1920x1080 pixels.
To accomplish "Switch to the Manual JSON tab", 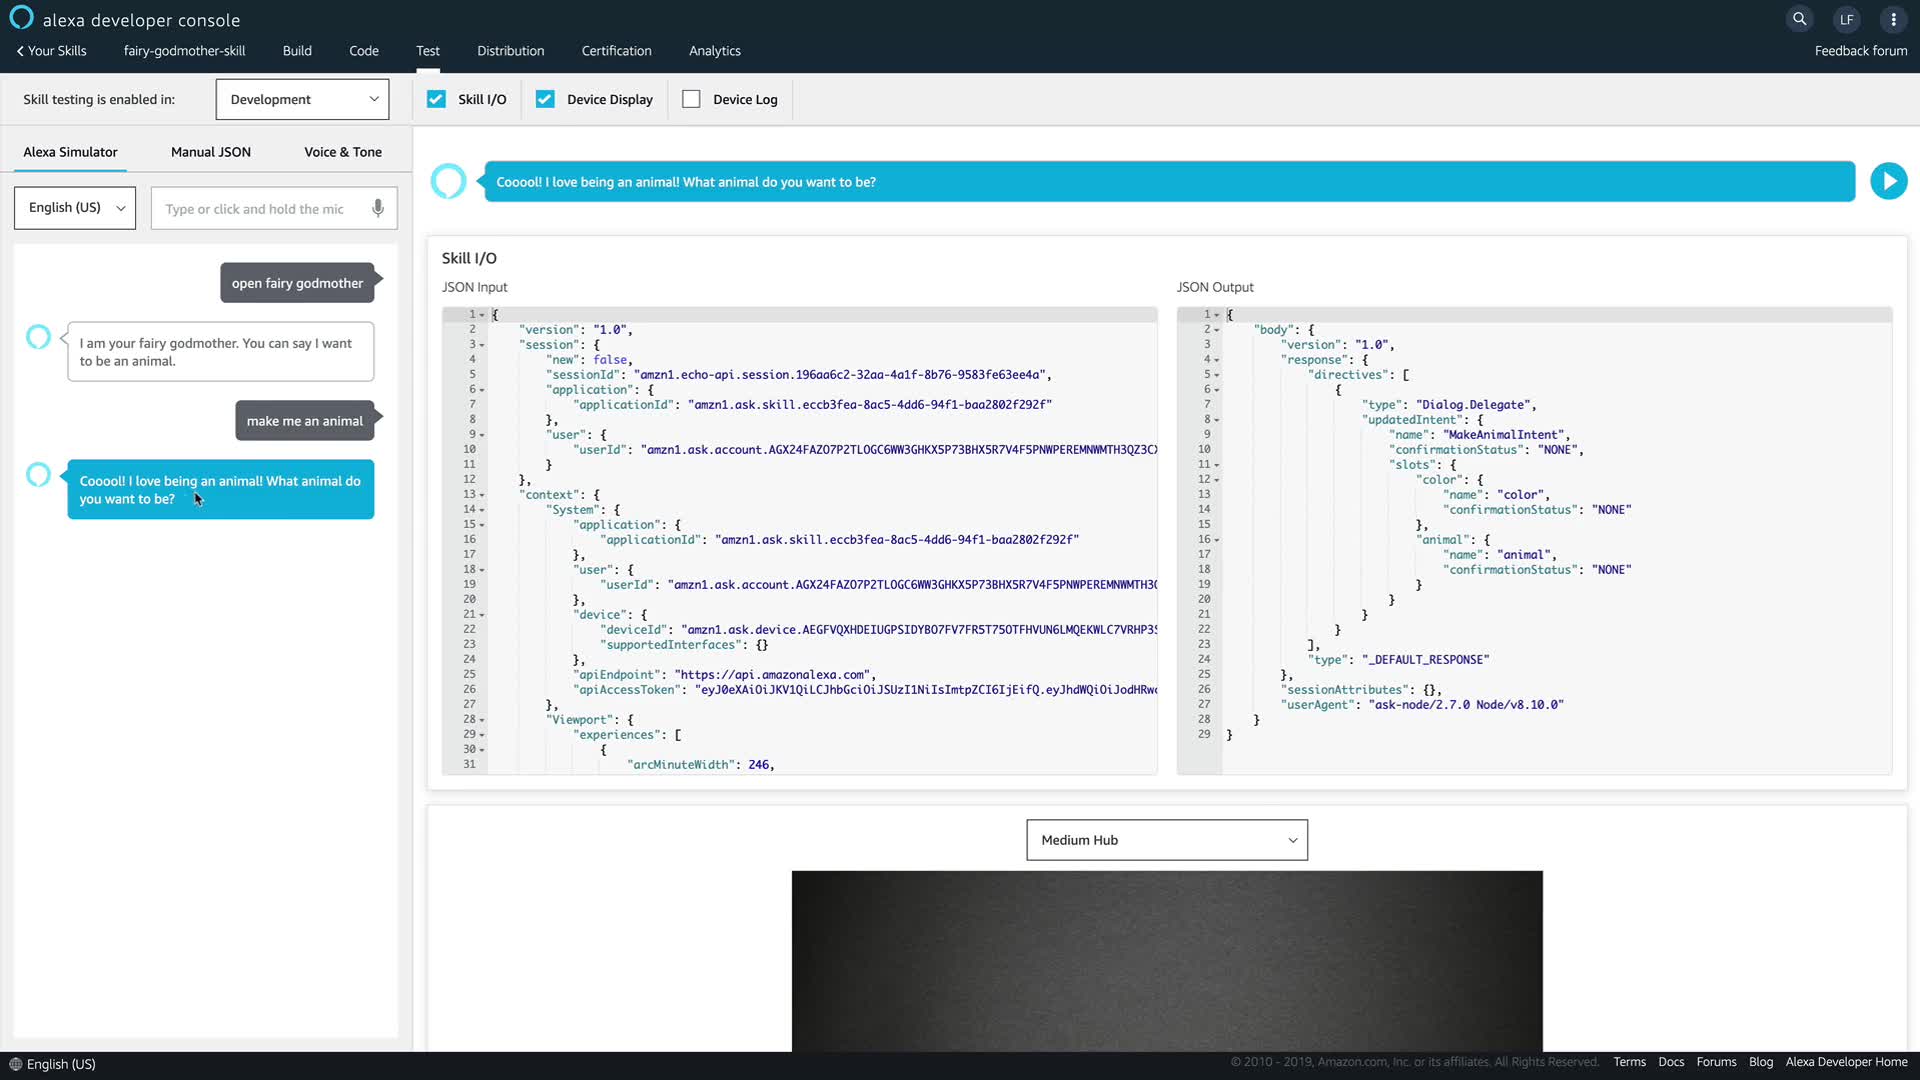I will (x=210, y=152).
